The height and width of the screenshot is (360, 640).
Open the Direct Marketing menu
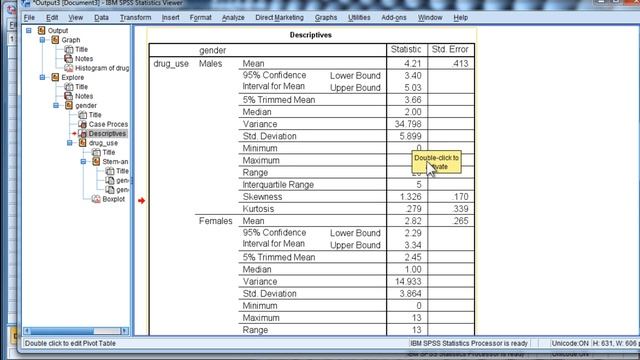point(280,18)
